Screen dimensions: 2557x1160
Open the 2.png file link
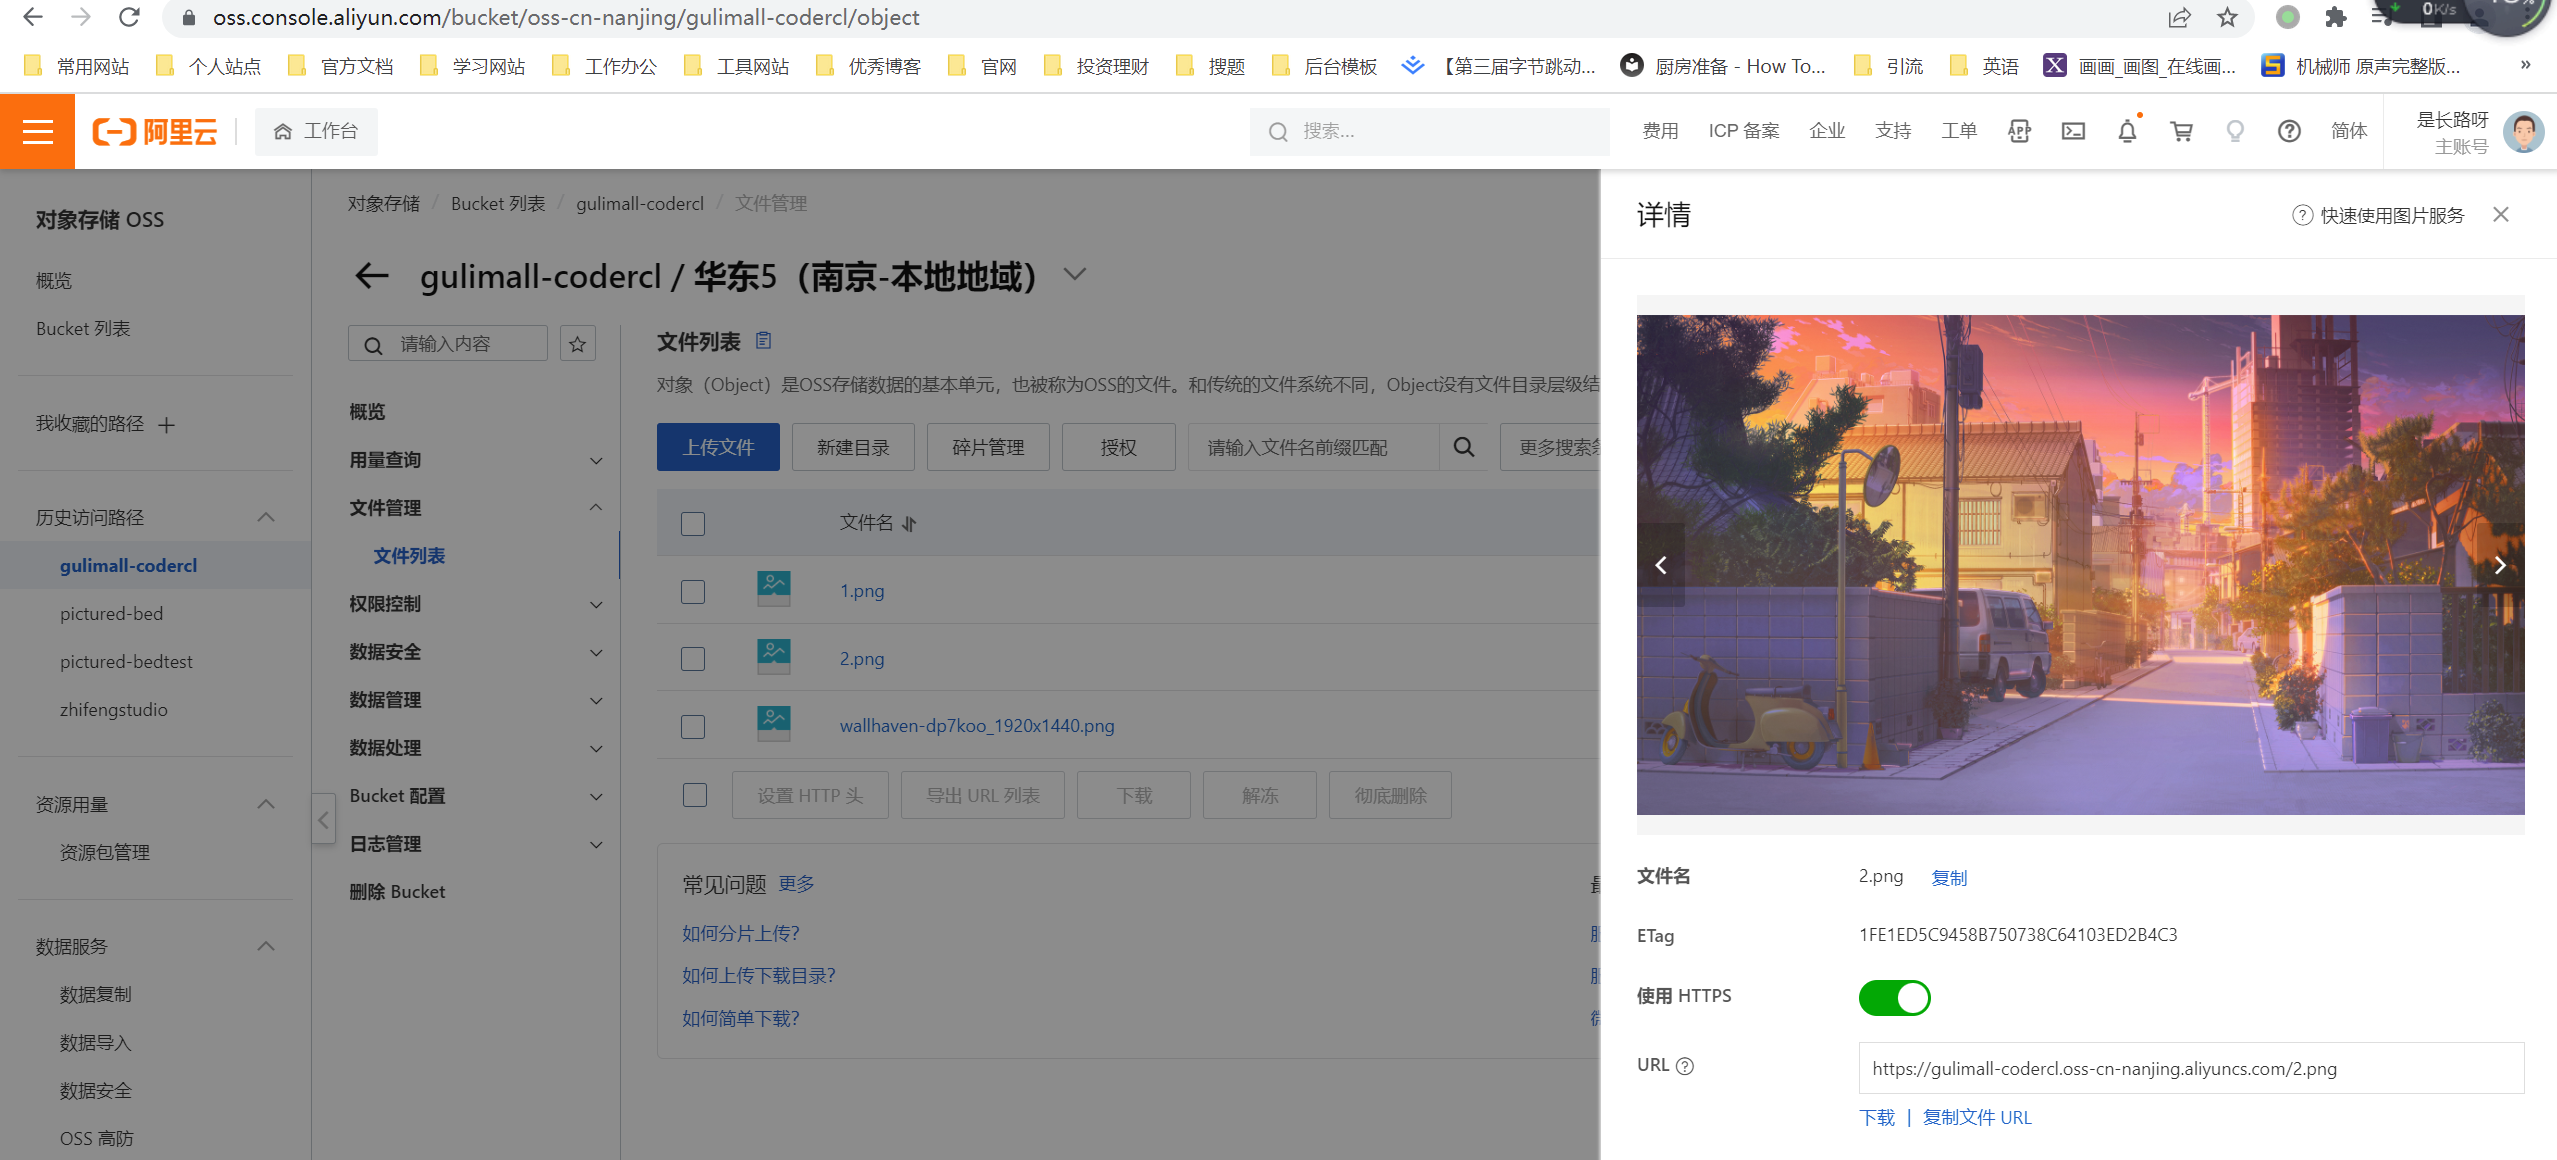coord(861,659)
